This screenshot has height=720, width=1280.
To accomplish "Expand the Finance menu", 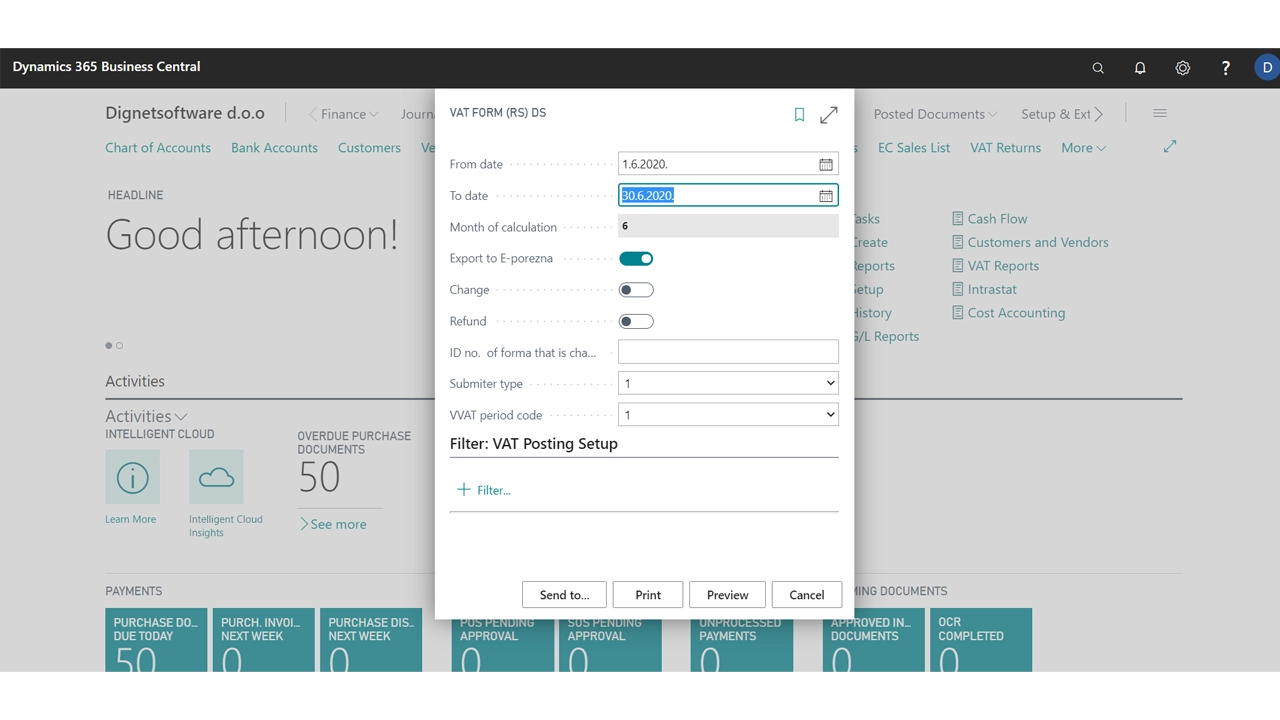I will [350, 114].
